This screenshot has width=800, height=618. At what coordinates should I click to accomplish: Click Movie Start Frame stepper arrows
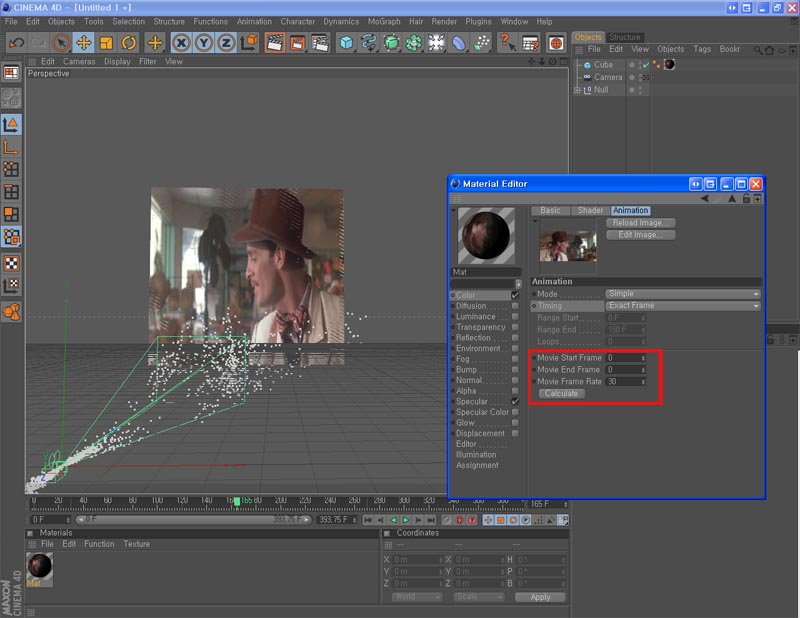(643, 358)
